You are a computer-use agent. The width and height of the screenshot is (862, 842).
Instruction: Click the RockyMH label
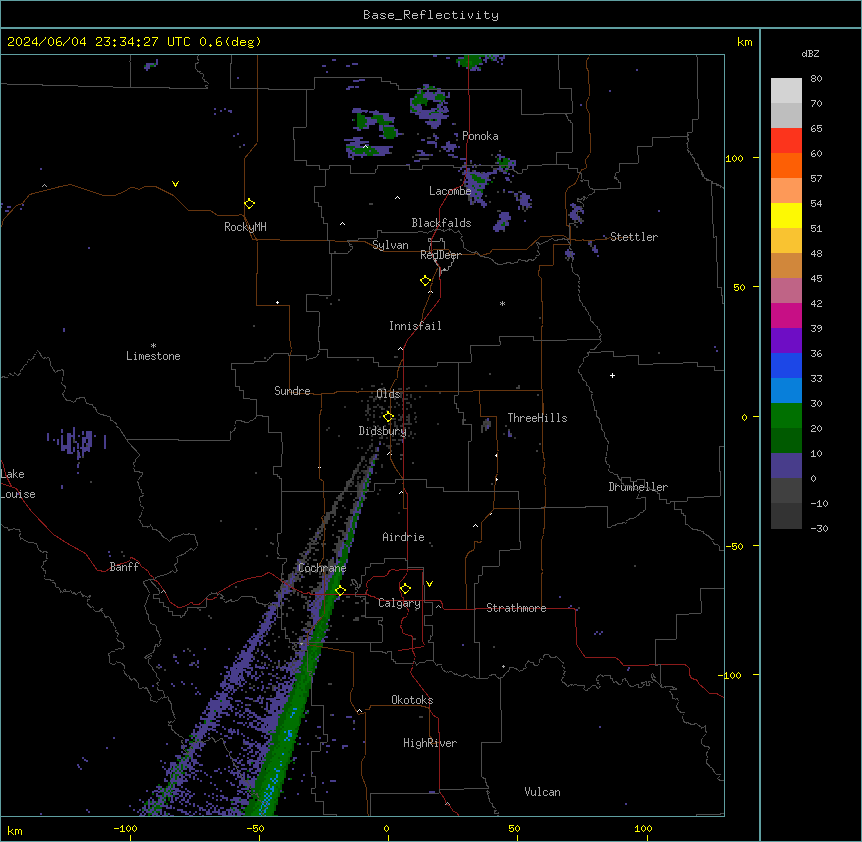(x=245, y=227)
